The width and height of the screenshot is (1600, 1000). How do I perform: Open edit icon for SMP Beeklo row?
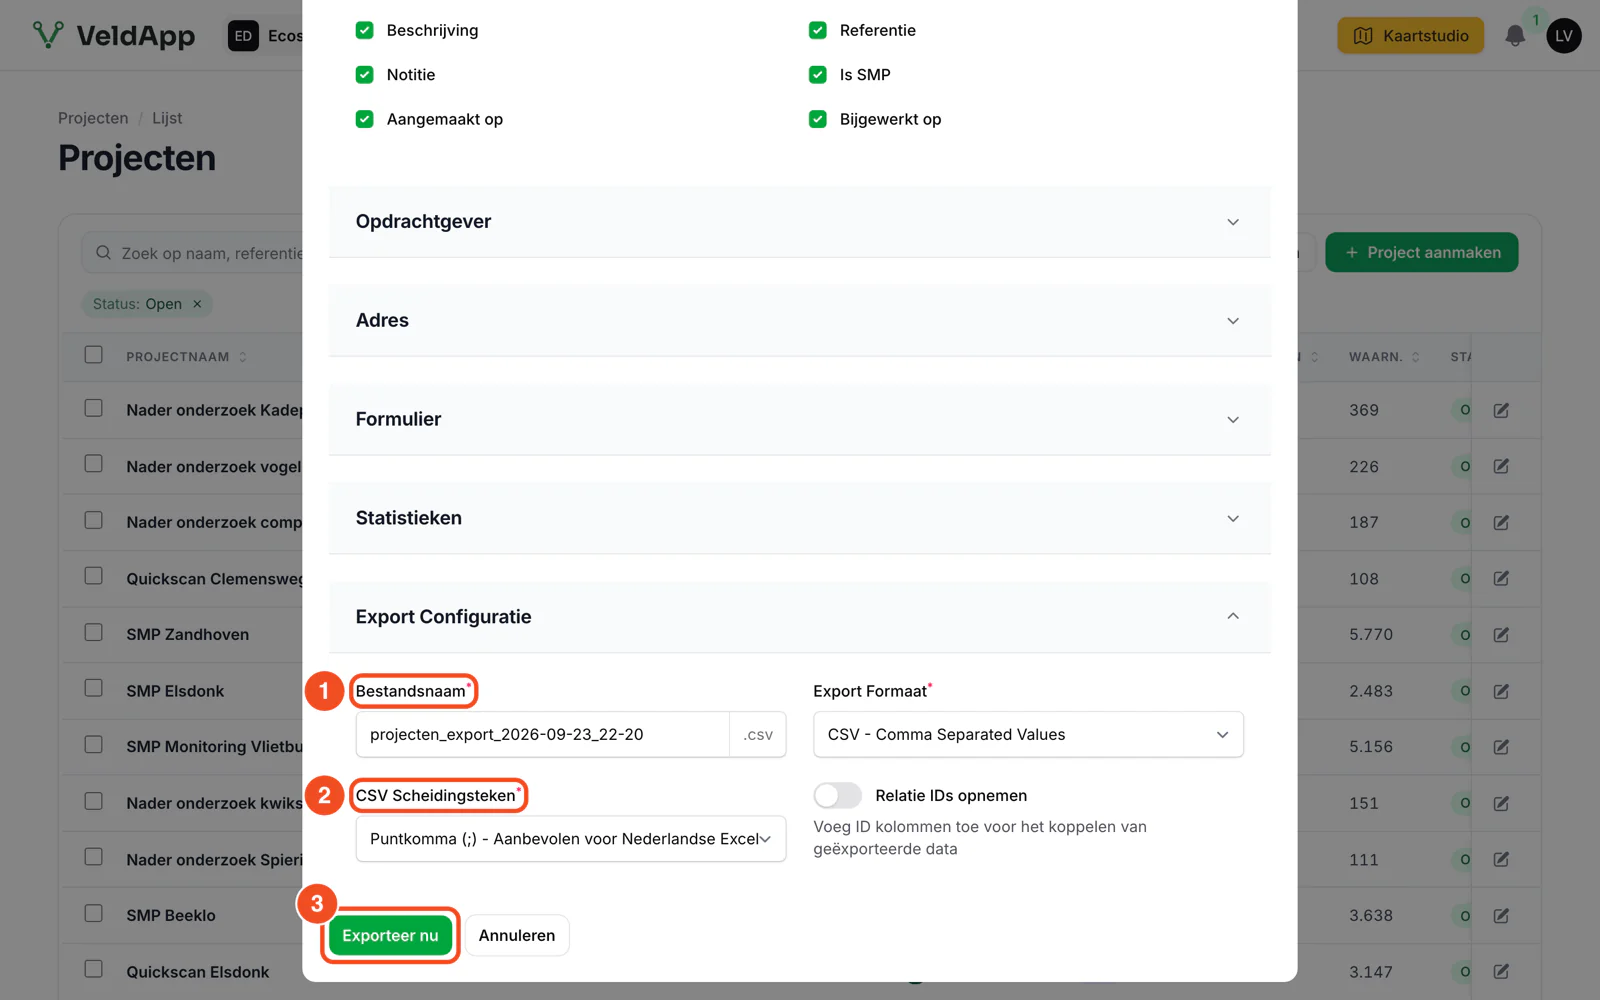1501,916
